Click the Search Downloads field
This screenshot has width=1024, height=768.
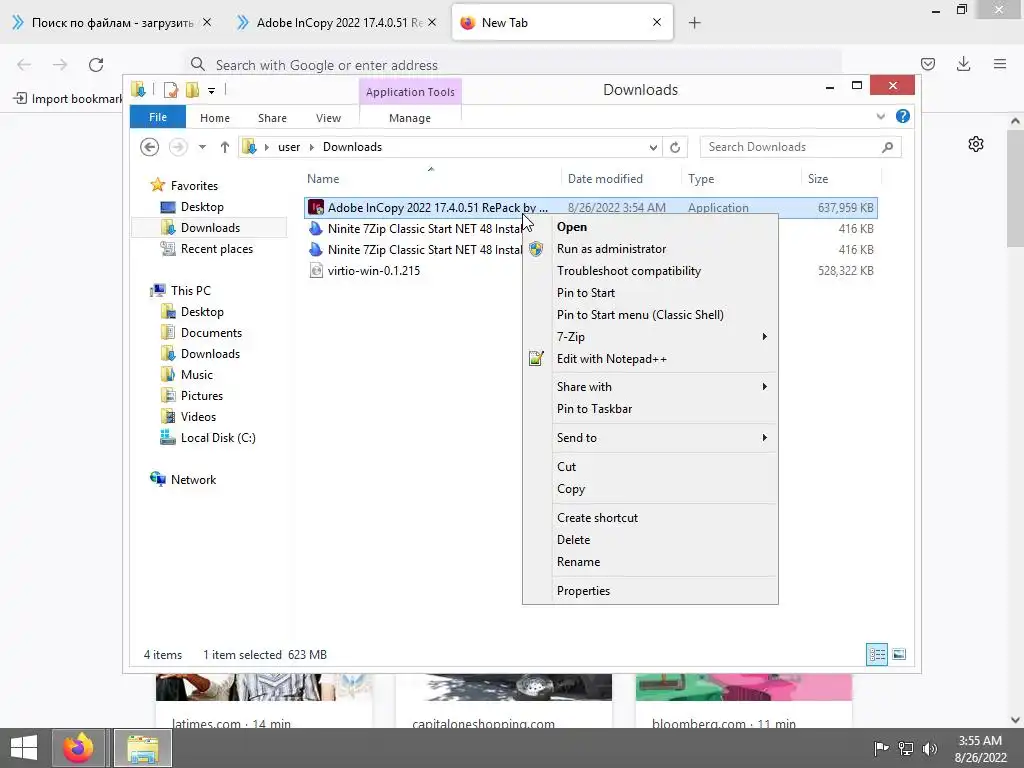(x=801, y=147)
